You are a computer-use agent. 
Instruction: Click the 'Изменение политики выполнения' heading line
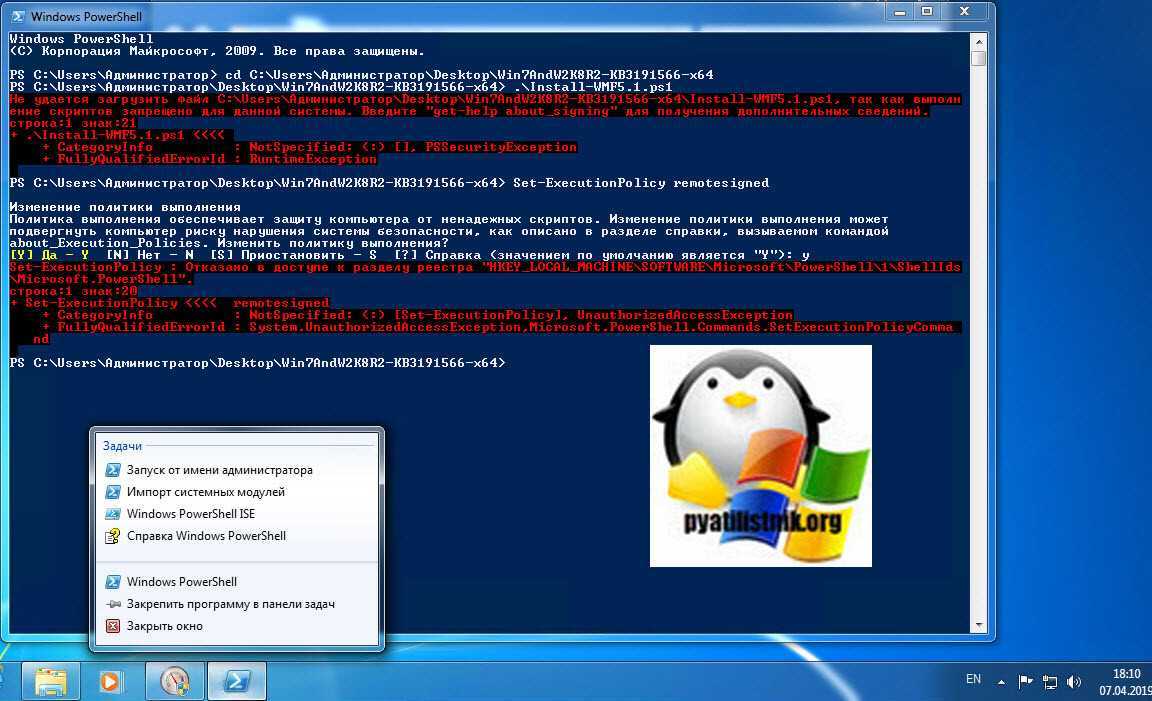[125, 207]
